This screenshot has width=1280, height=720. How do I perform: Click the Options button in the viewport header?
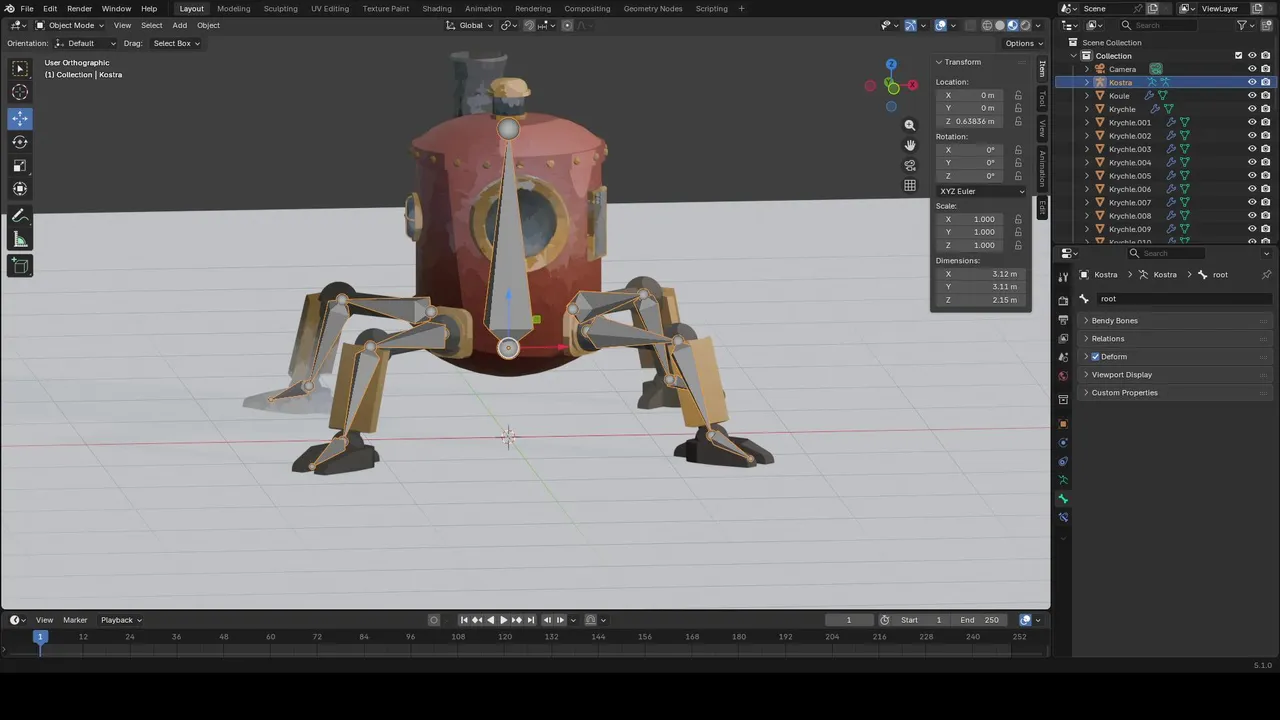pos(1022,43)
